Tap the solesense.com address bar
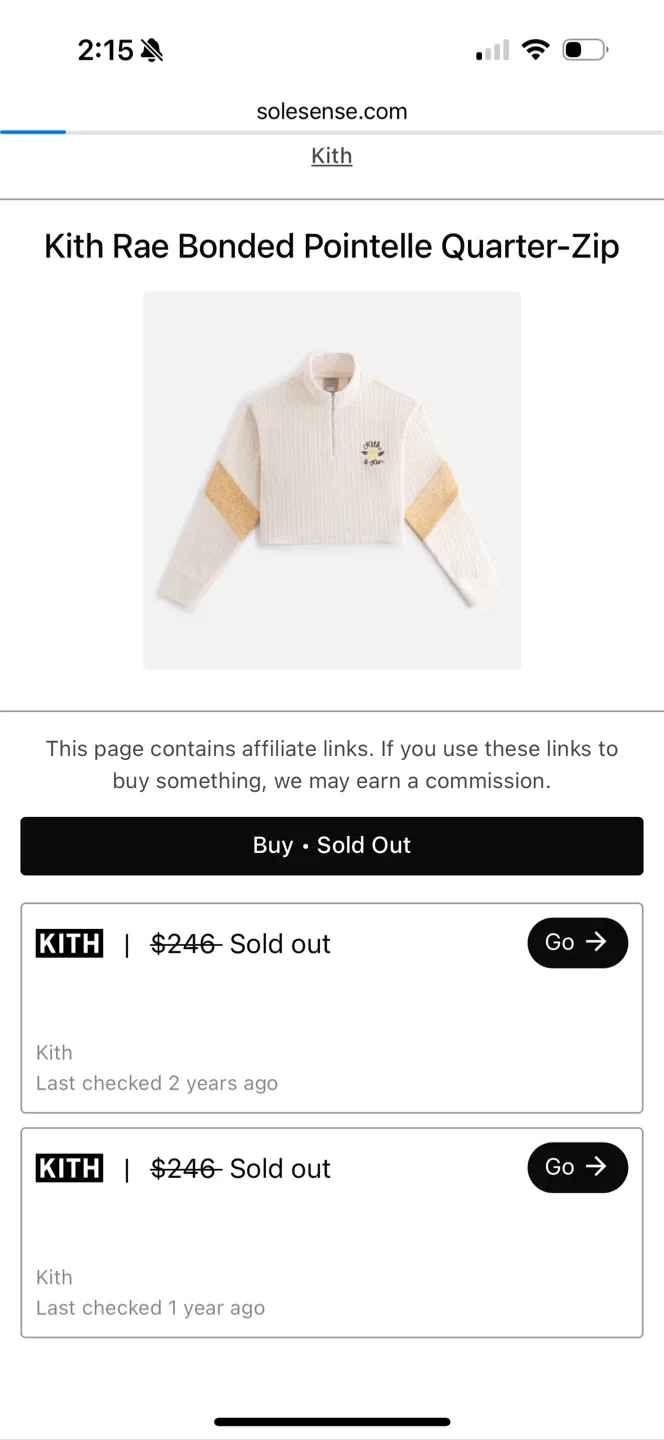This screenshot has width=664, height=1440. click(331, 111)
